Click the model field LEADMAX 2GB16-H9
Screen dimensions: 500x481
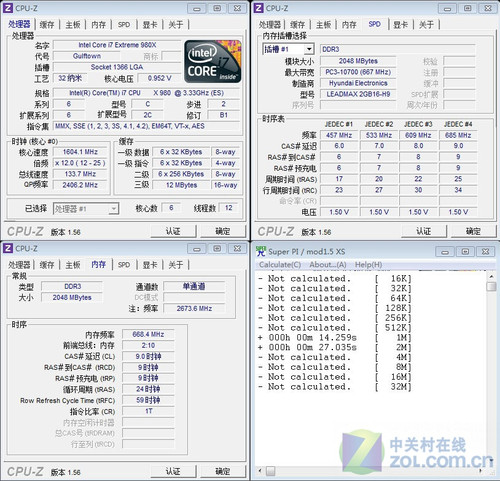click(x=358, y=94)
